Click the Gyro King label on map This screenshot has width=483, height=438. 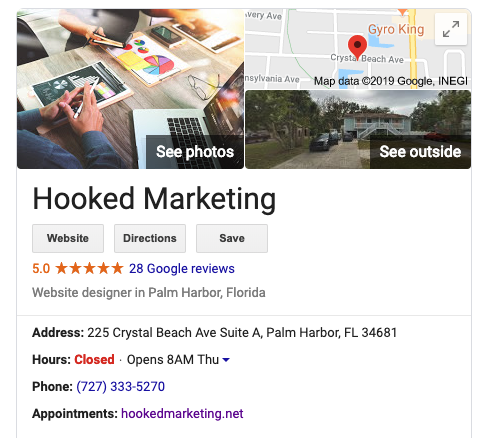(396, 29)
